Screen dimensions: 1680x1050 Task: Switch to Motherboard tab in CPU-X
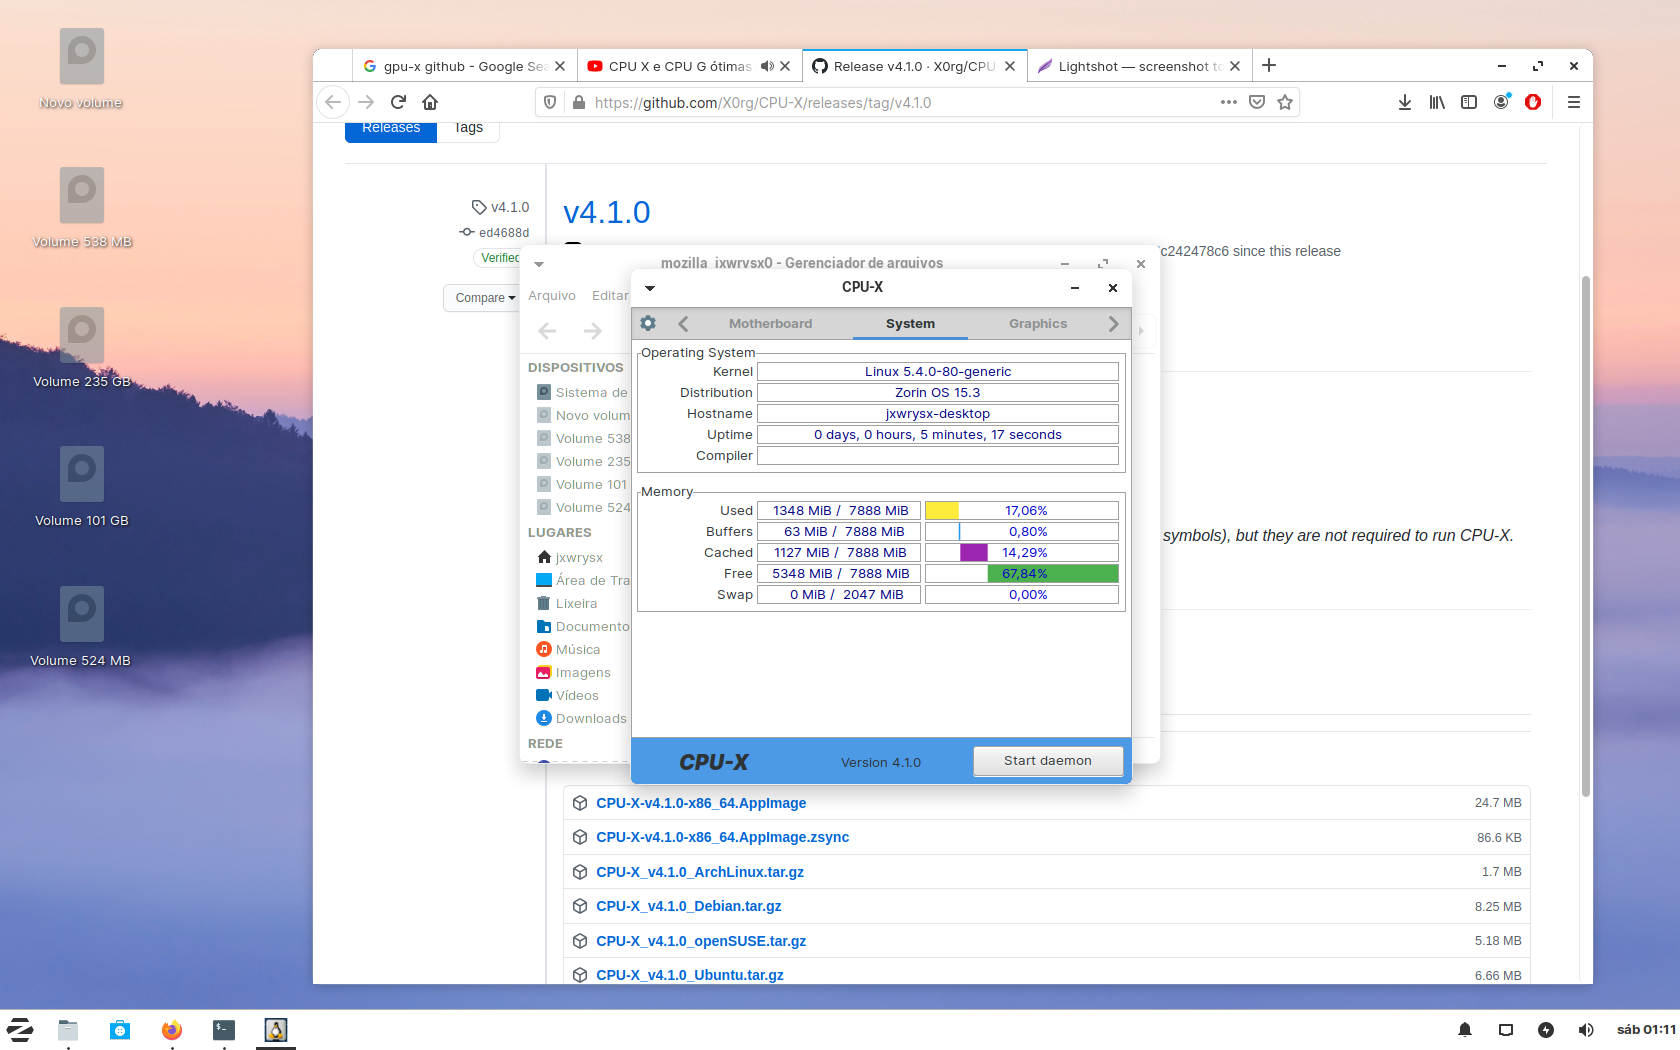770,323
